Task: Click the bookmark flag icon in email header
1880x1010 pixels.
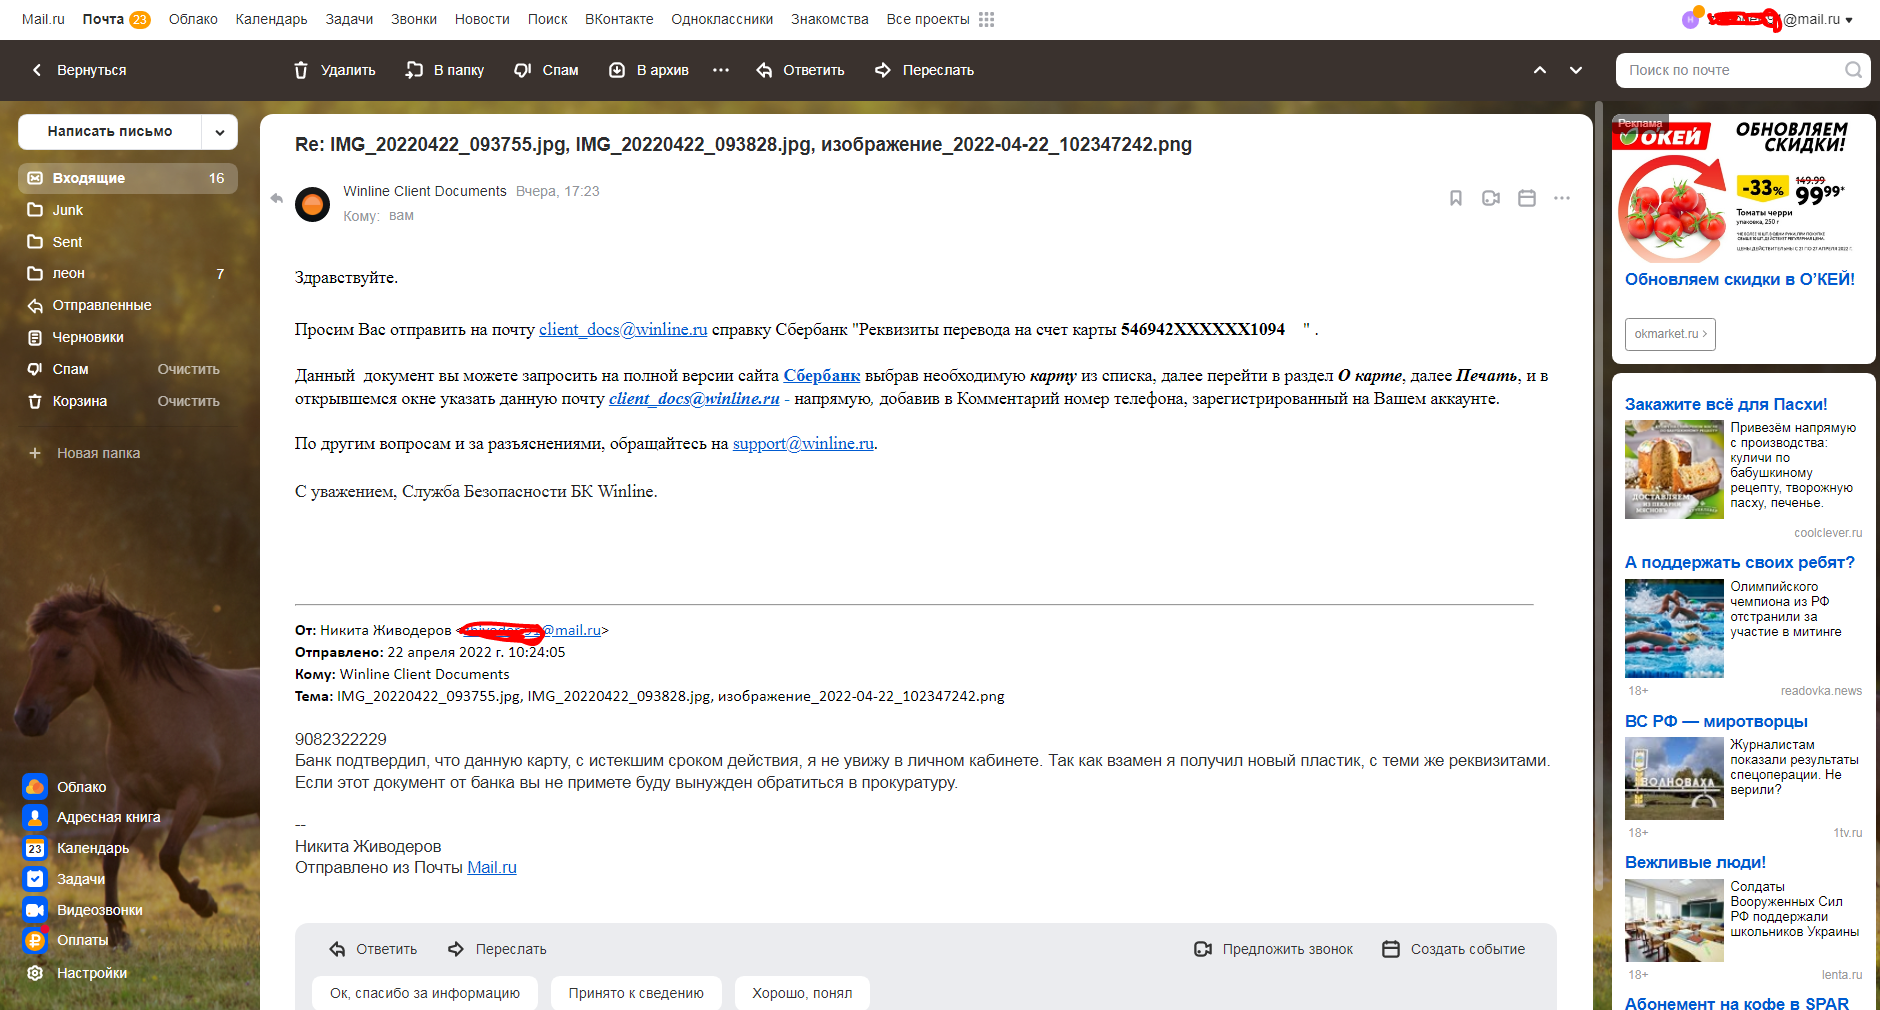Action: pos(1456,198)
